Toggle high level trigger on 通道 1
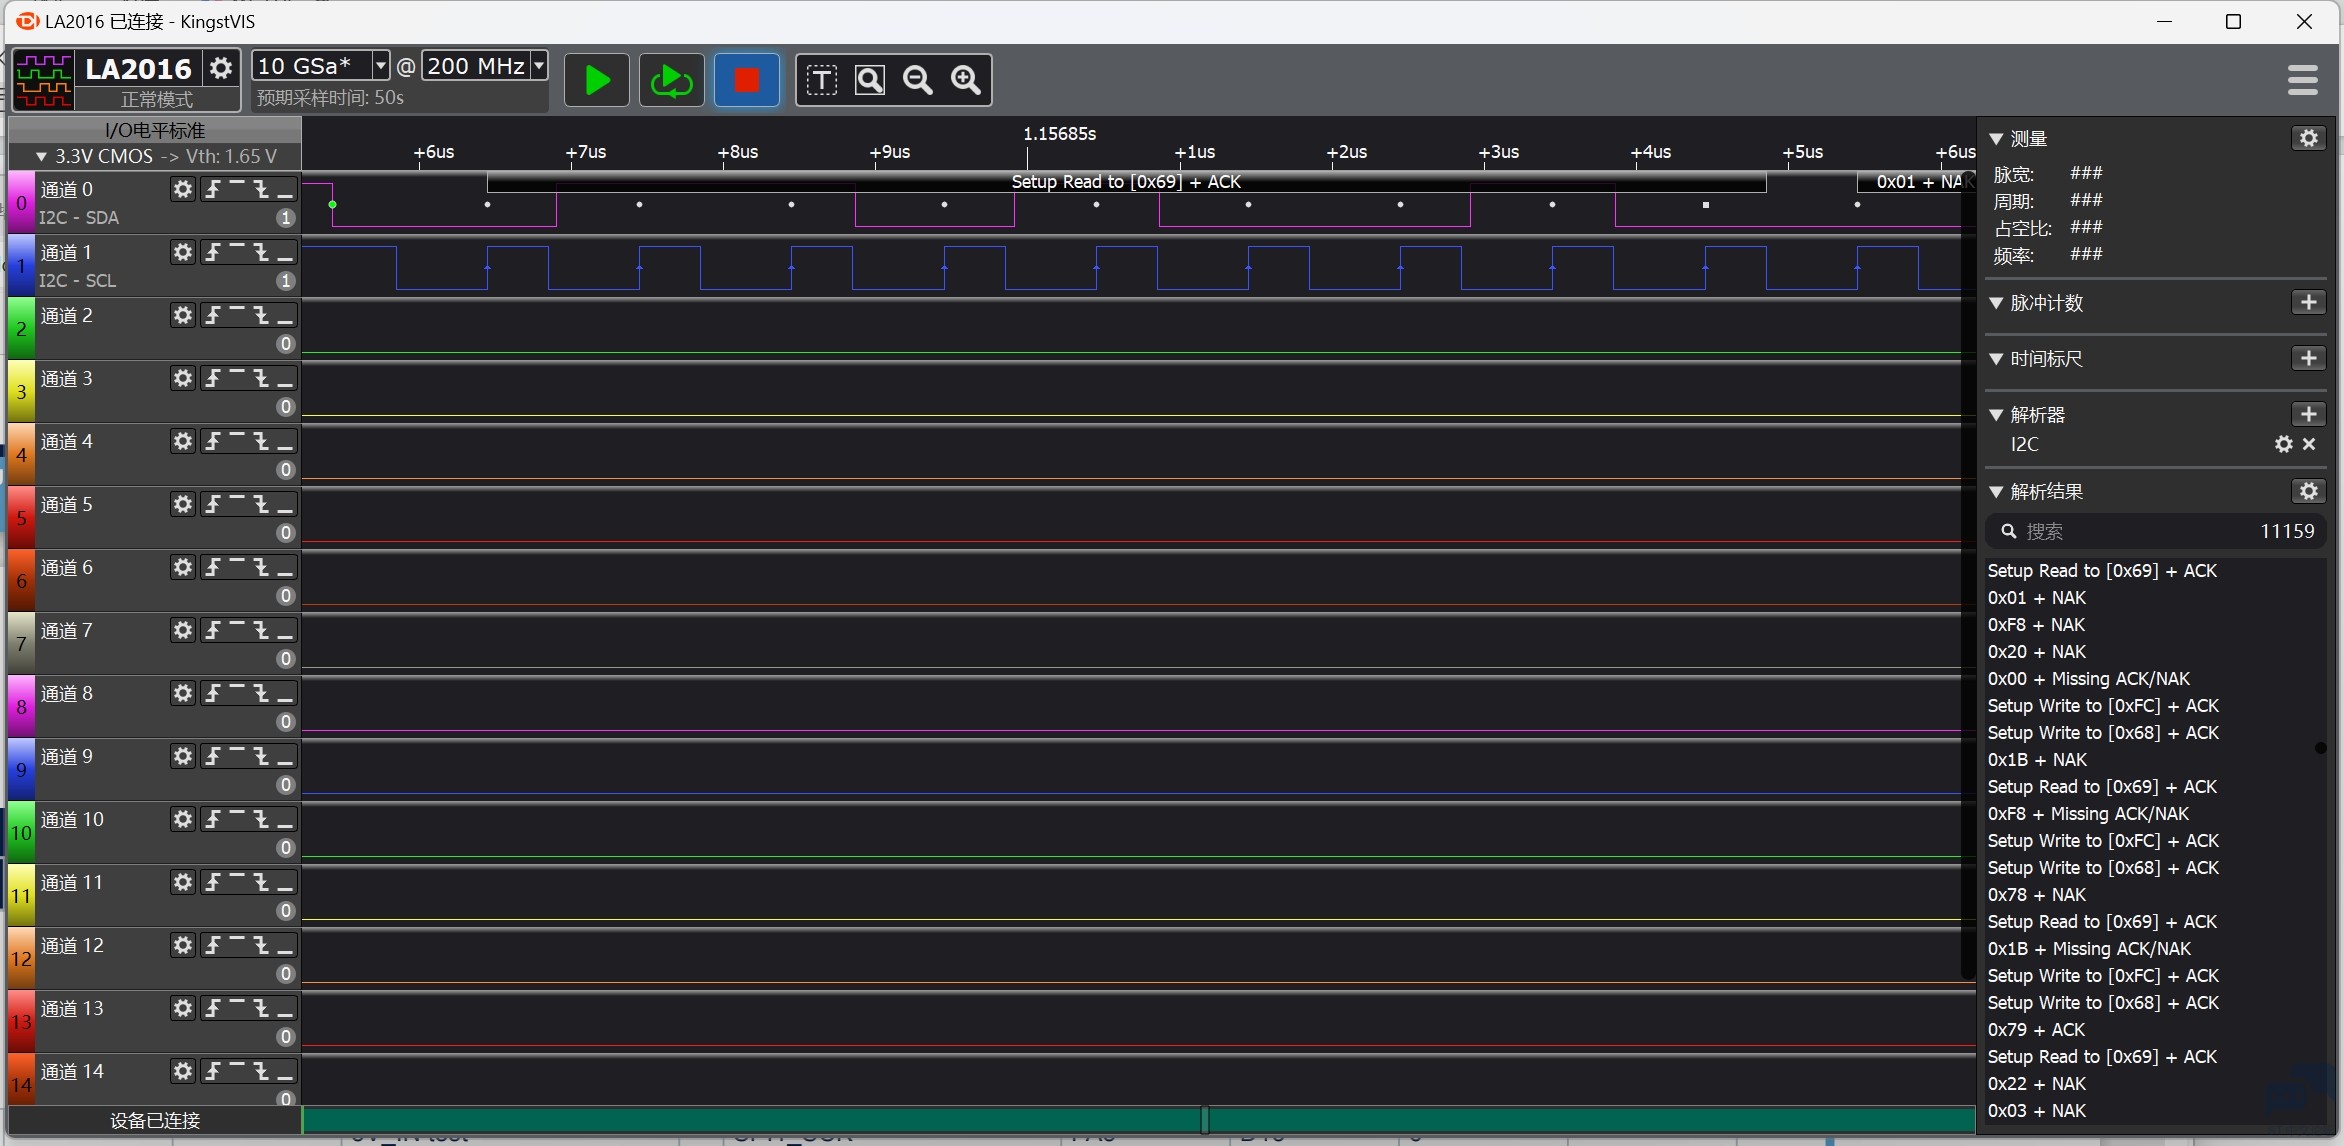Viewport: 2344px width, 1146px height. coord(237,252)
